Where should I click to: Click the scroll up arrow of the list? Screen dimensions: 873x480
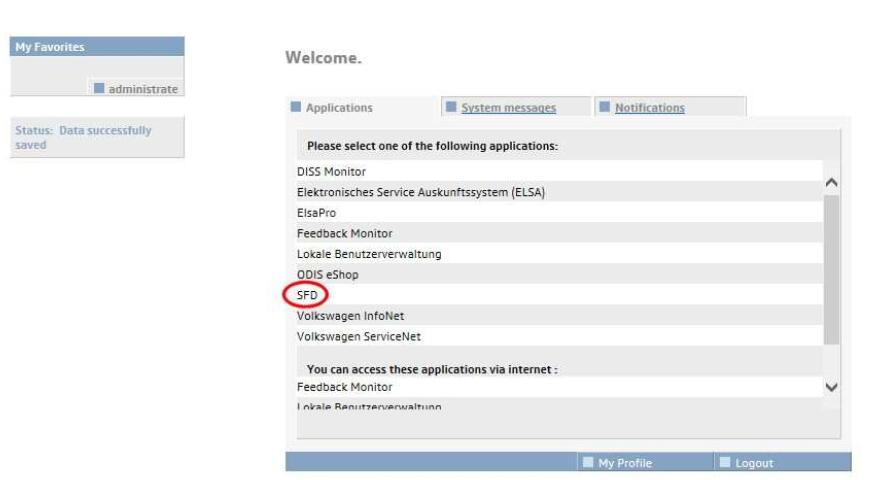[831, 182]
